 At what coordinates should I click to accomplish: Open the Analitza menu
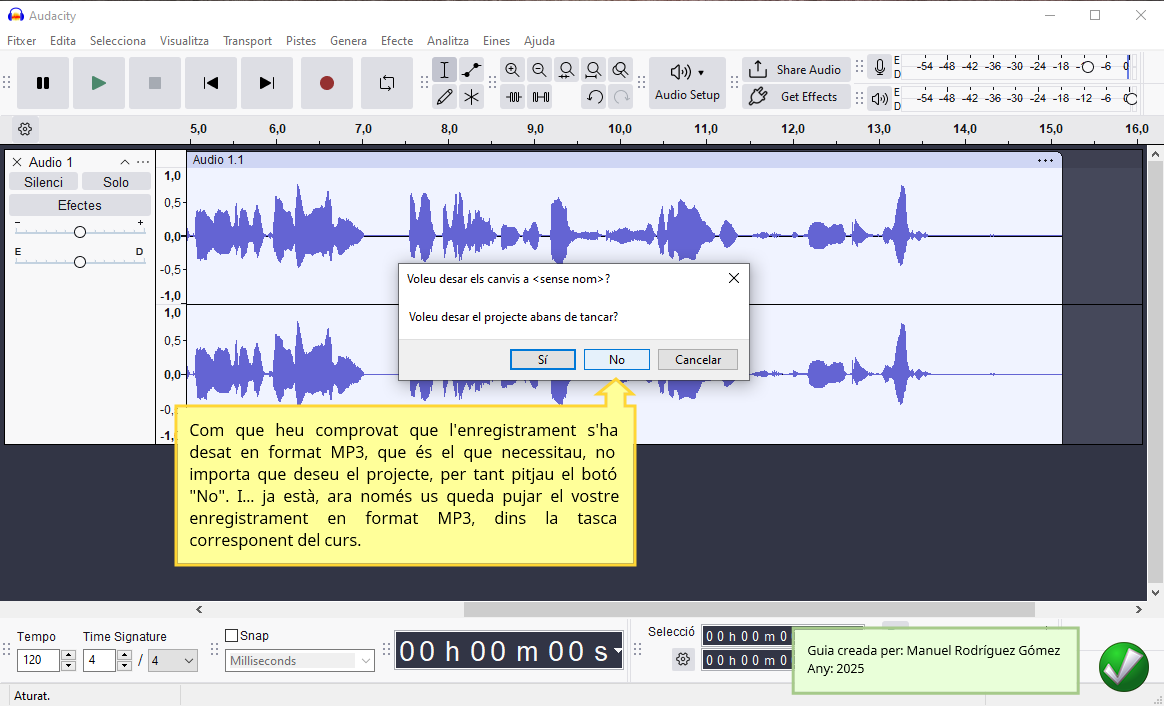448,41
